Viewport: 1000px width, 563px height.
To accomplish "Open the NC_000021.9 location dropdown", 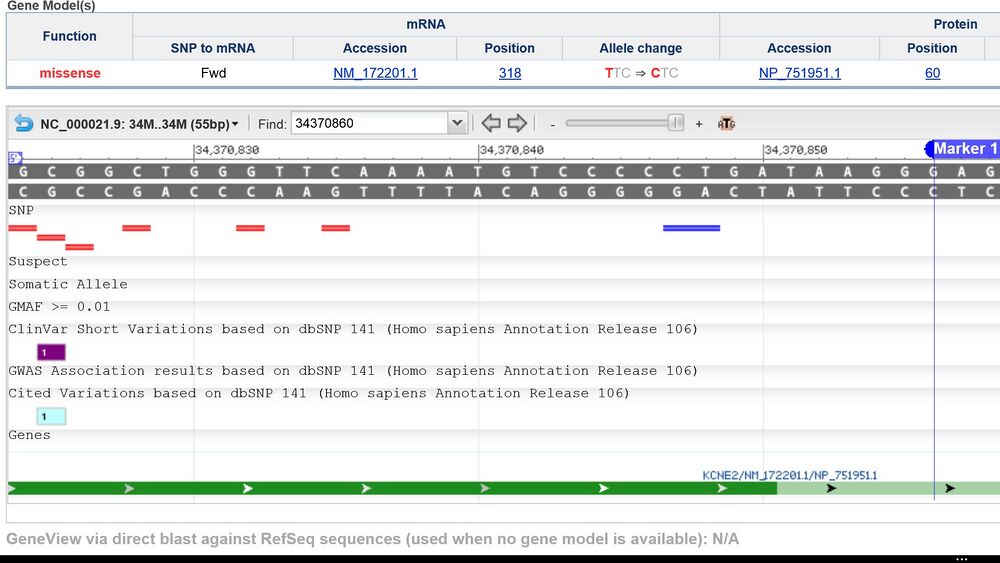I will click(x=139, y=124).
